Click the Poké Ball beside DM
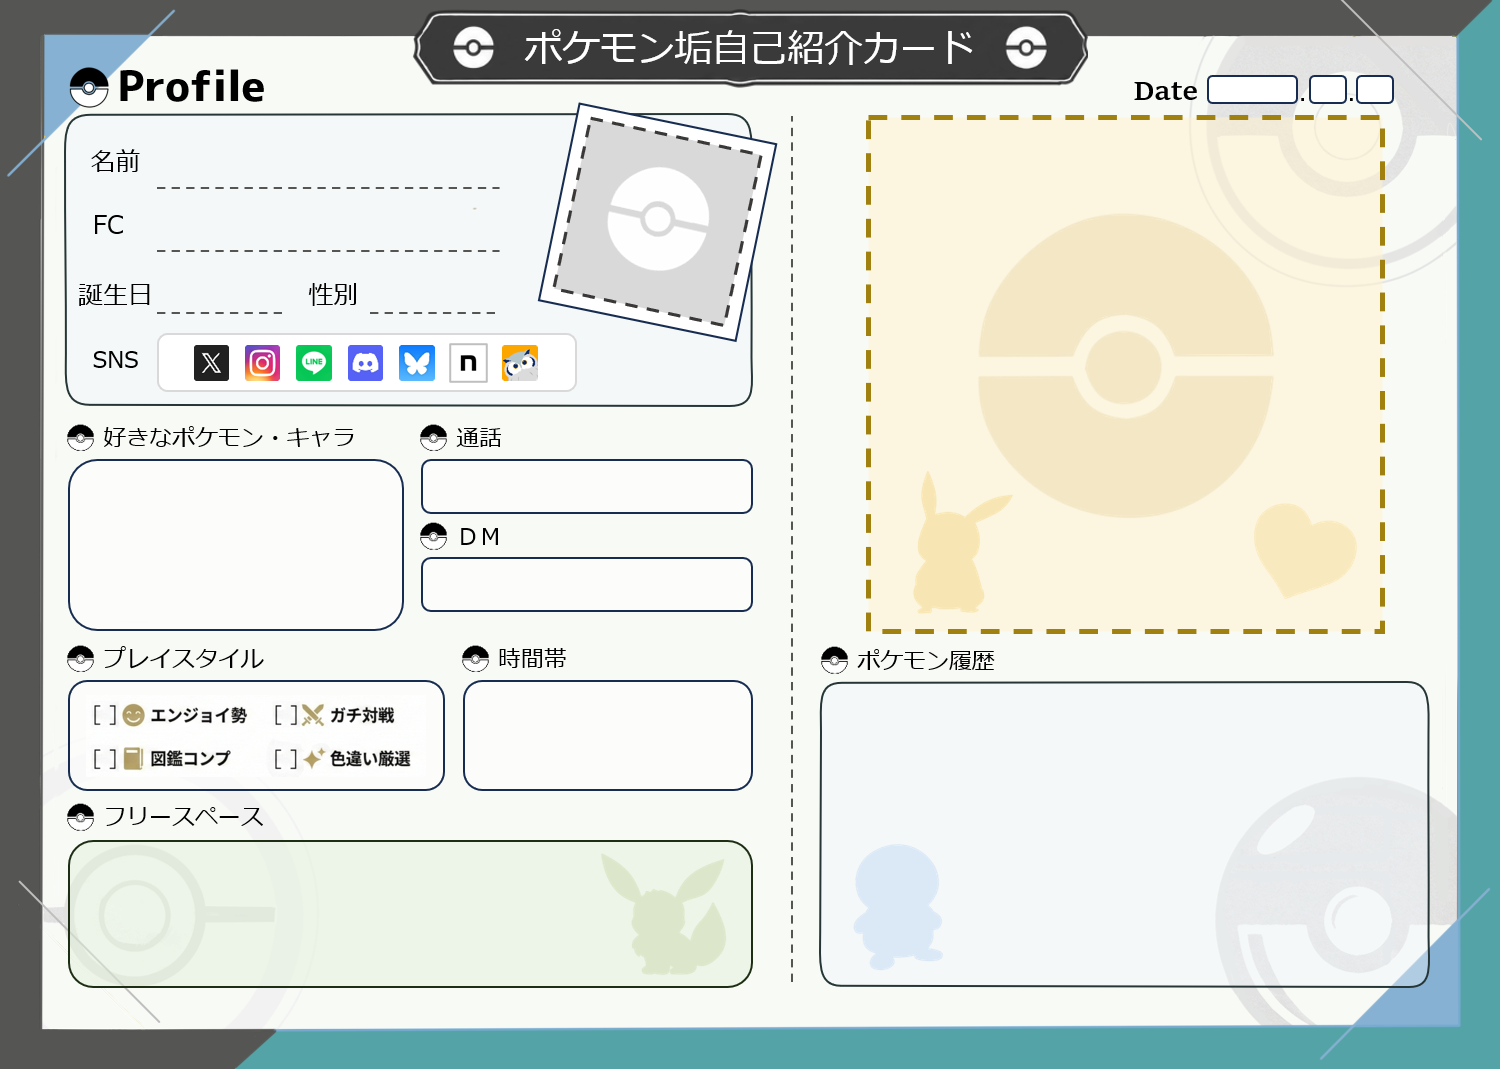Image resolution: width=1500 pixels, height=1069 pixels. click(433, 537)
